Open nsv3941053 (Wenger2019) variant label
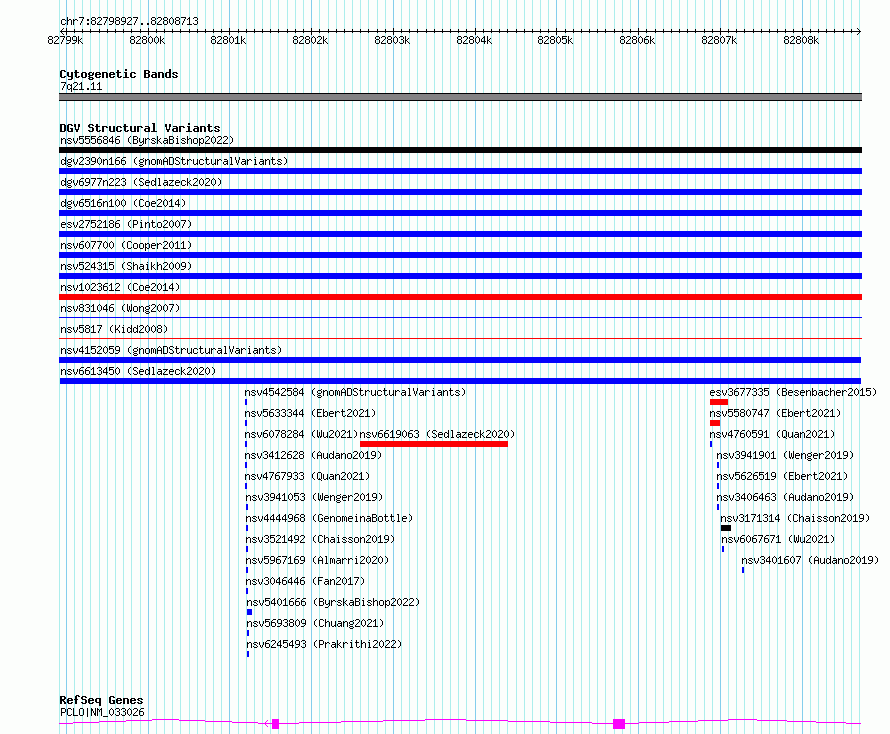890x734 pixels. tap(314, 497)
